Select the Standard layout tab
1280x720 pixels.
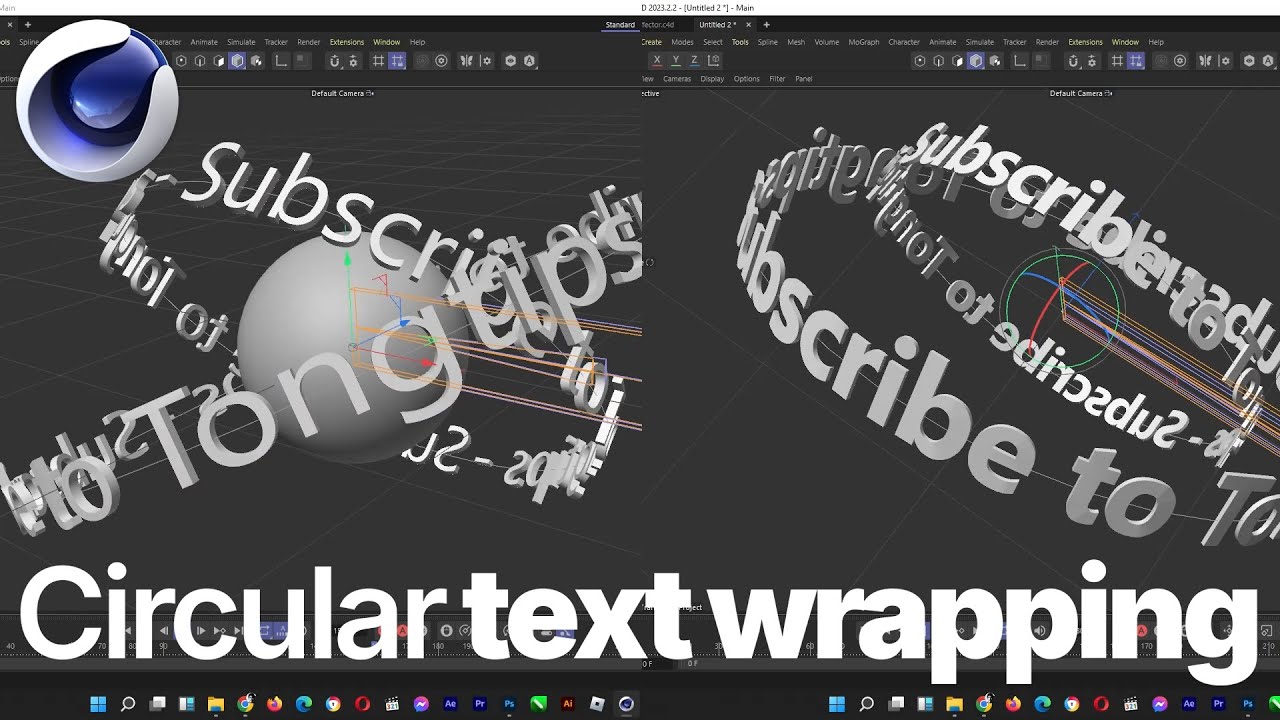[x=620, y=24]
